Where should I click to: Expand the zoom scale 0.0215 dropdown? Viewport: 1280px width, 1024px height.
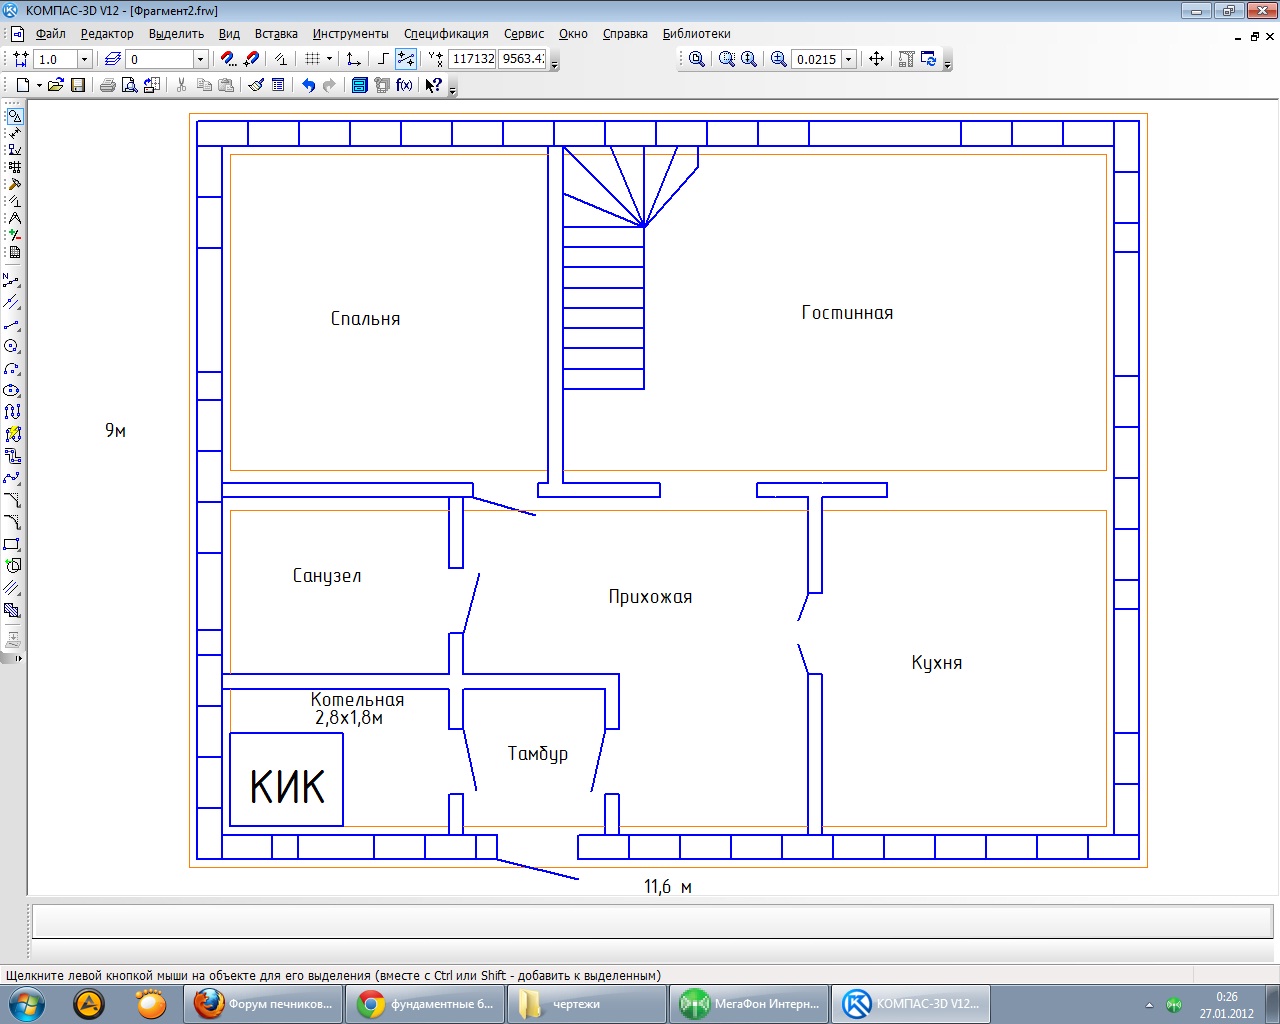click(x=849, y=59)
